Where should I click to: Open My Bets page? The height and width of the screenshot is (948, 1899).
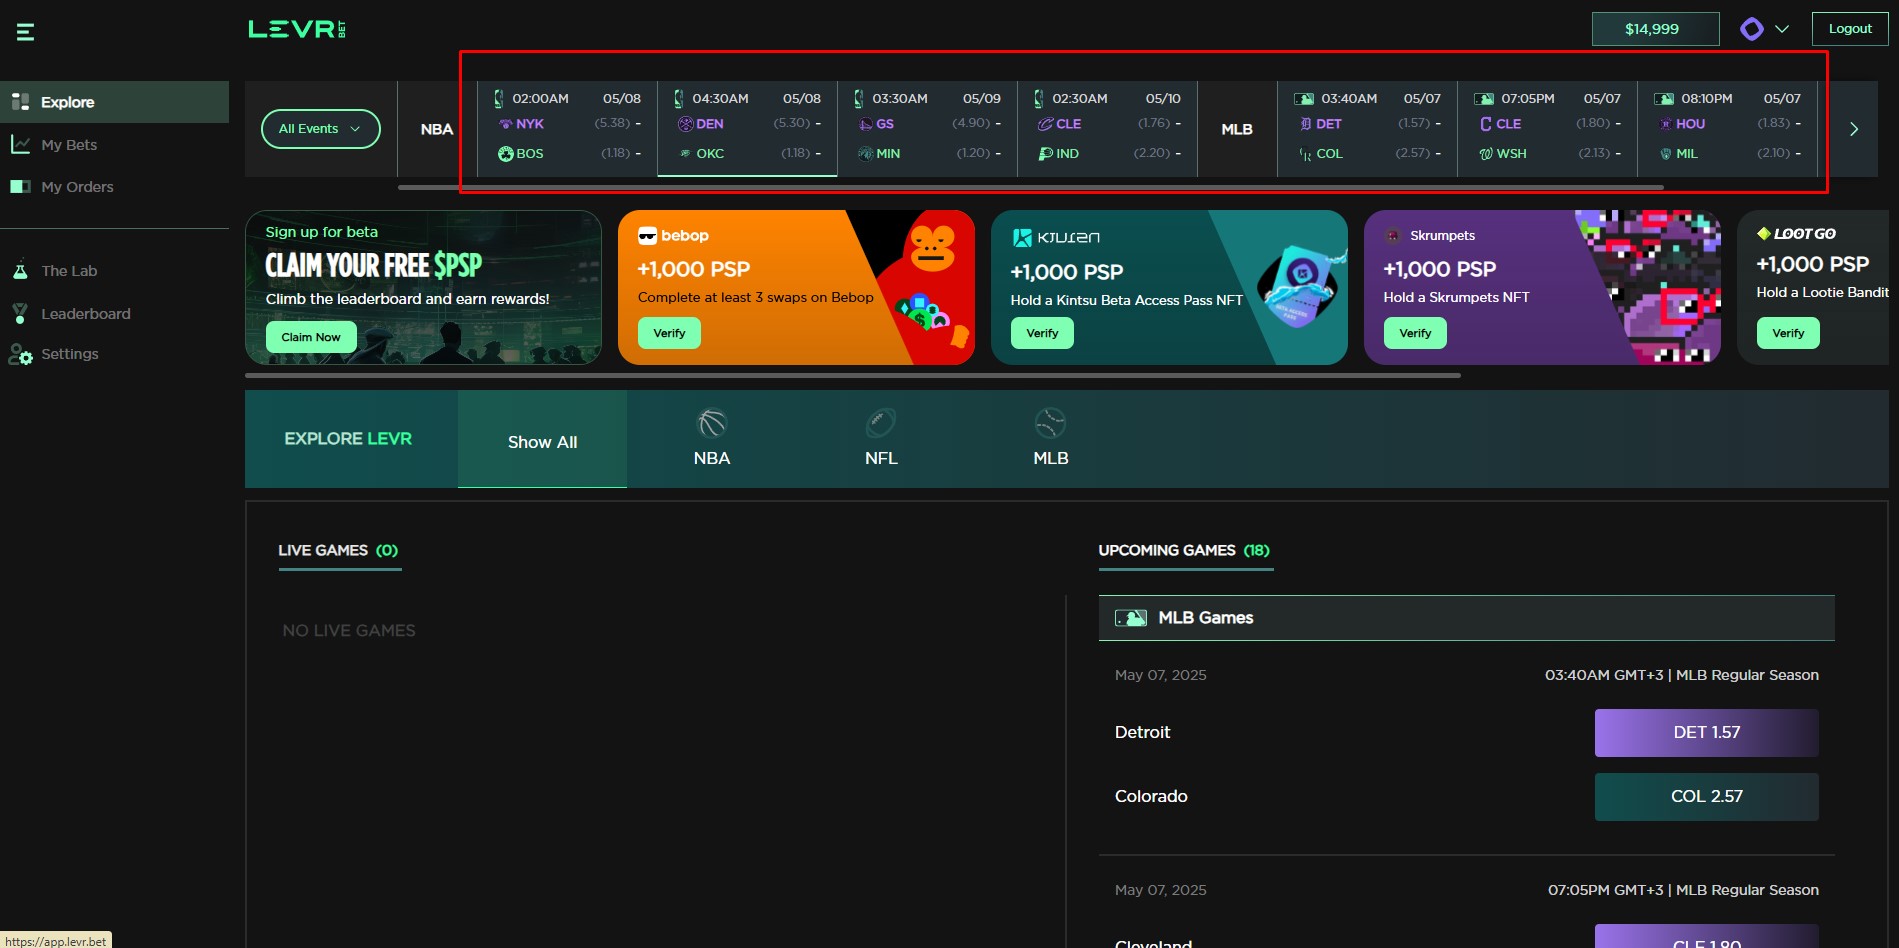point(69,145)
